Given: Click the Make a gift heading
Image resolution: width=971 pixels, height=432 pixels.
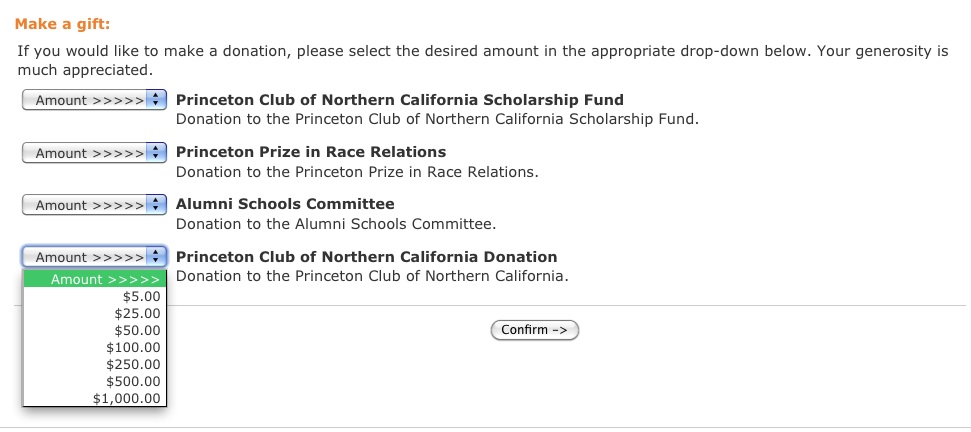Looking at the screenshot, I should pyautogui.click(x=62, y=25).
